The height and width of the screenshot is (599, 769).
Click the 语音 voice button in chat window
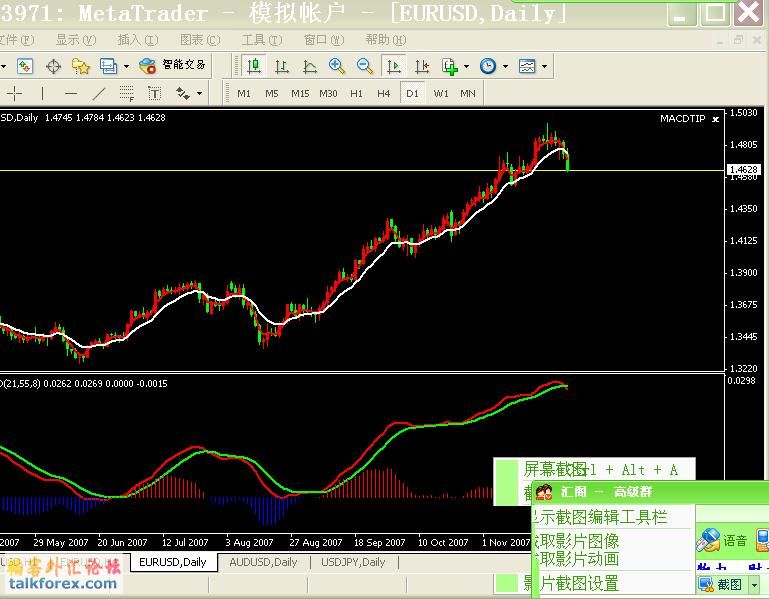click(722, 540)
